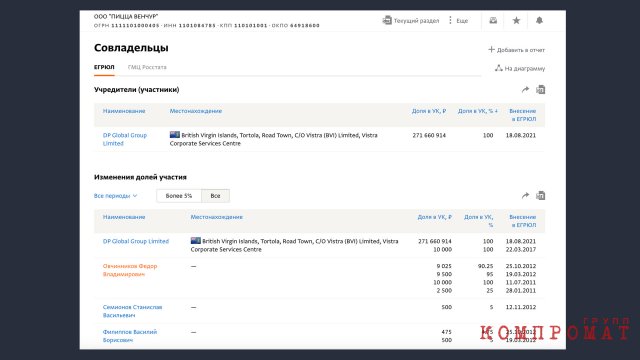
Task: Click the plus icon of Добавить в отчет
Action: click(491, 49)
